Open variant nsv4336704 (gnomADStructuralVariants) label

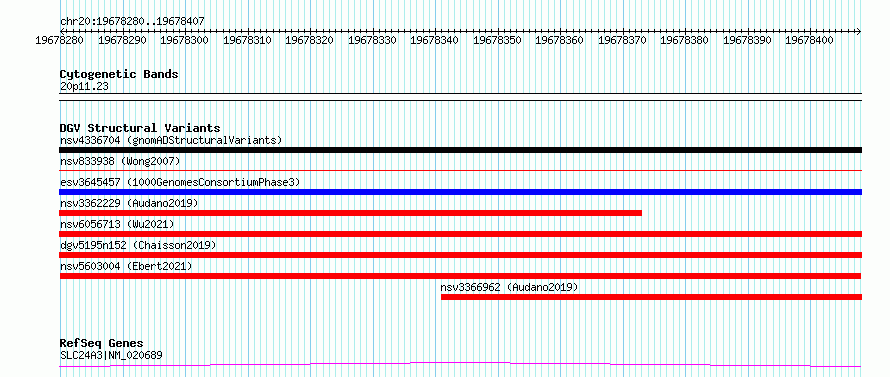click(171, 140)
